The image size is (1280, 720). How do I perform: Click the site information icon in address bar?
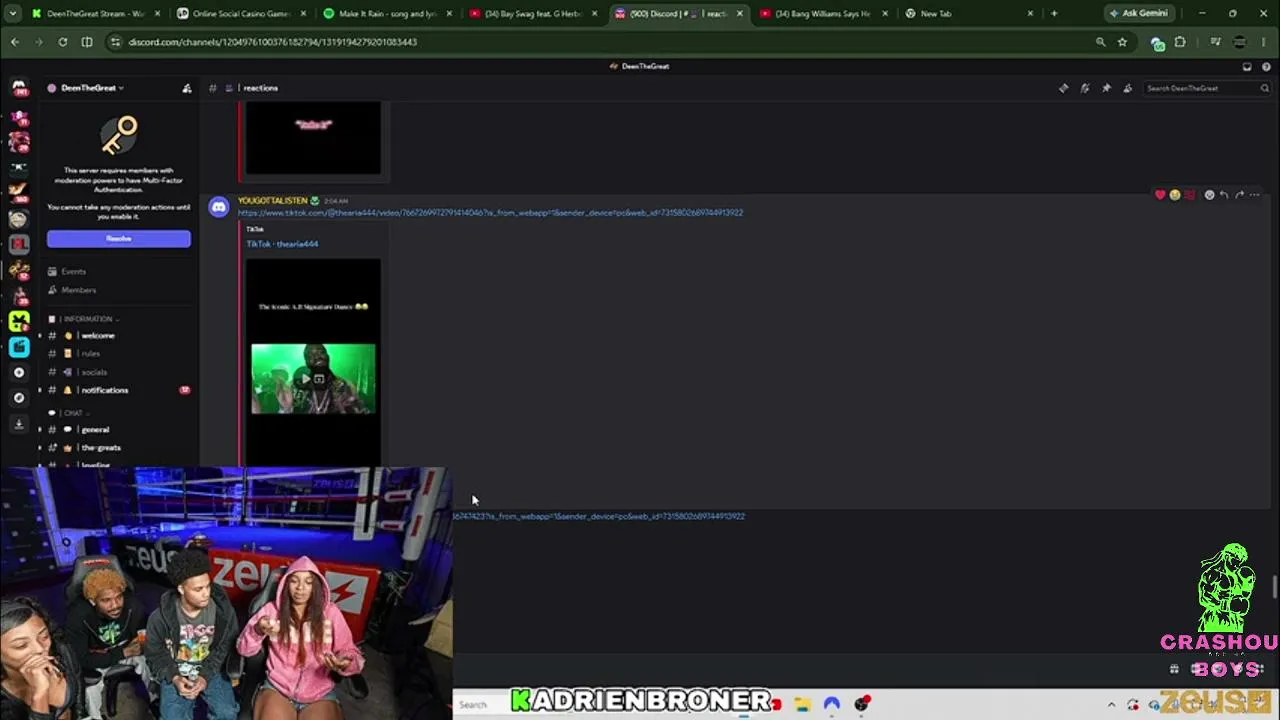pyautogui.click(x=116, y=42)
